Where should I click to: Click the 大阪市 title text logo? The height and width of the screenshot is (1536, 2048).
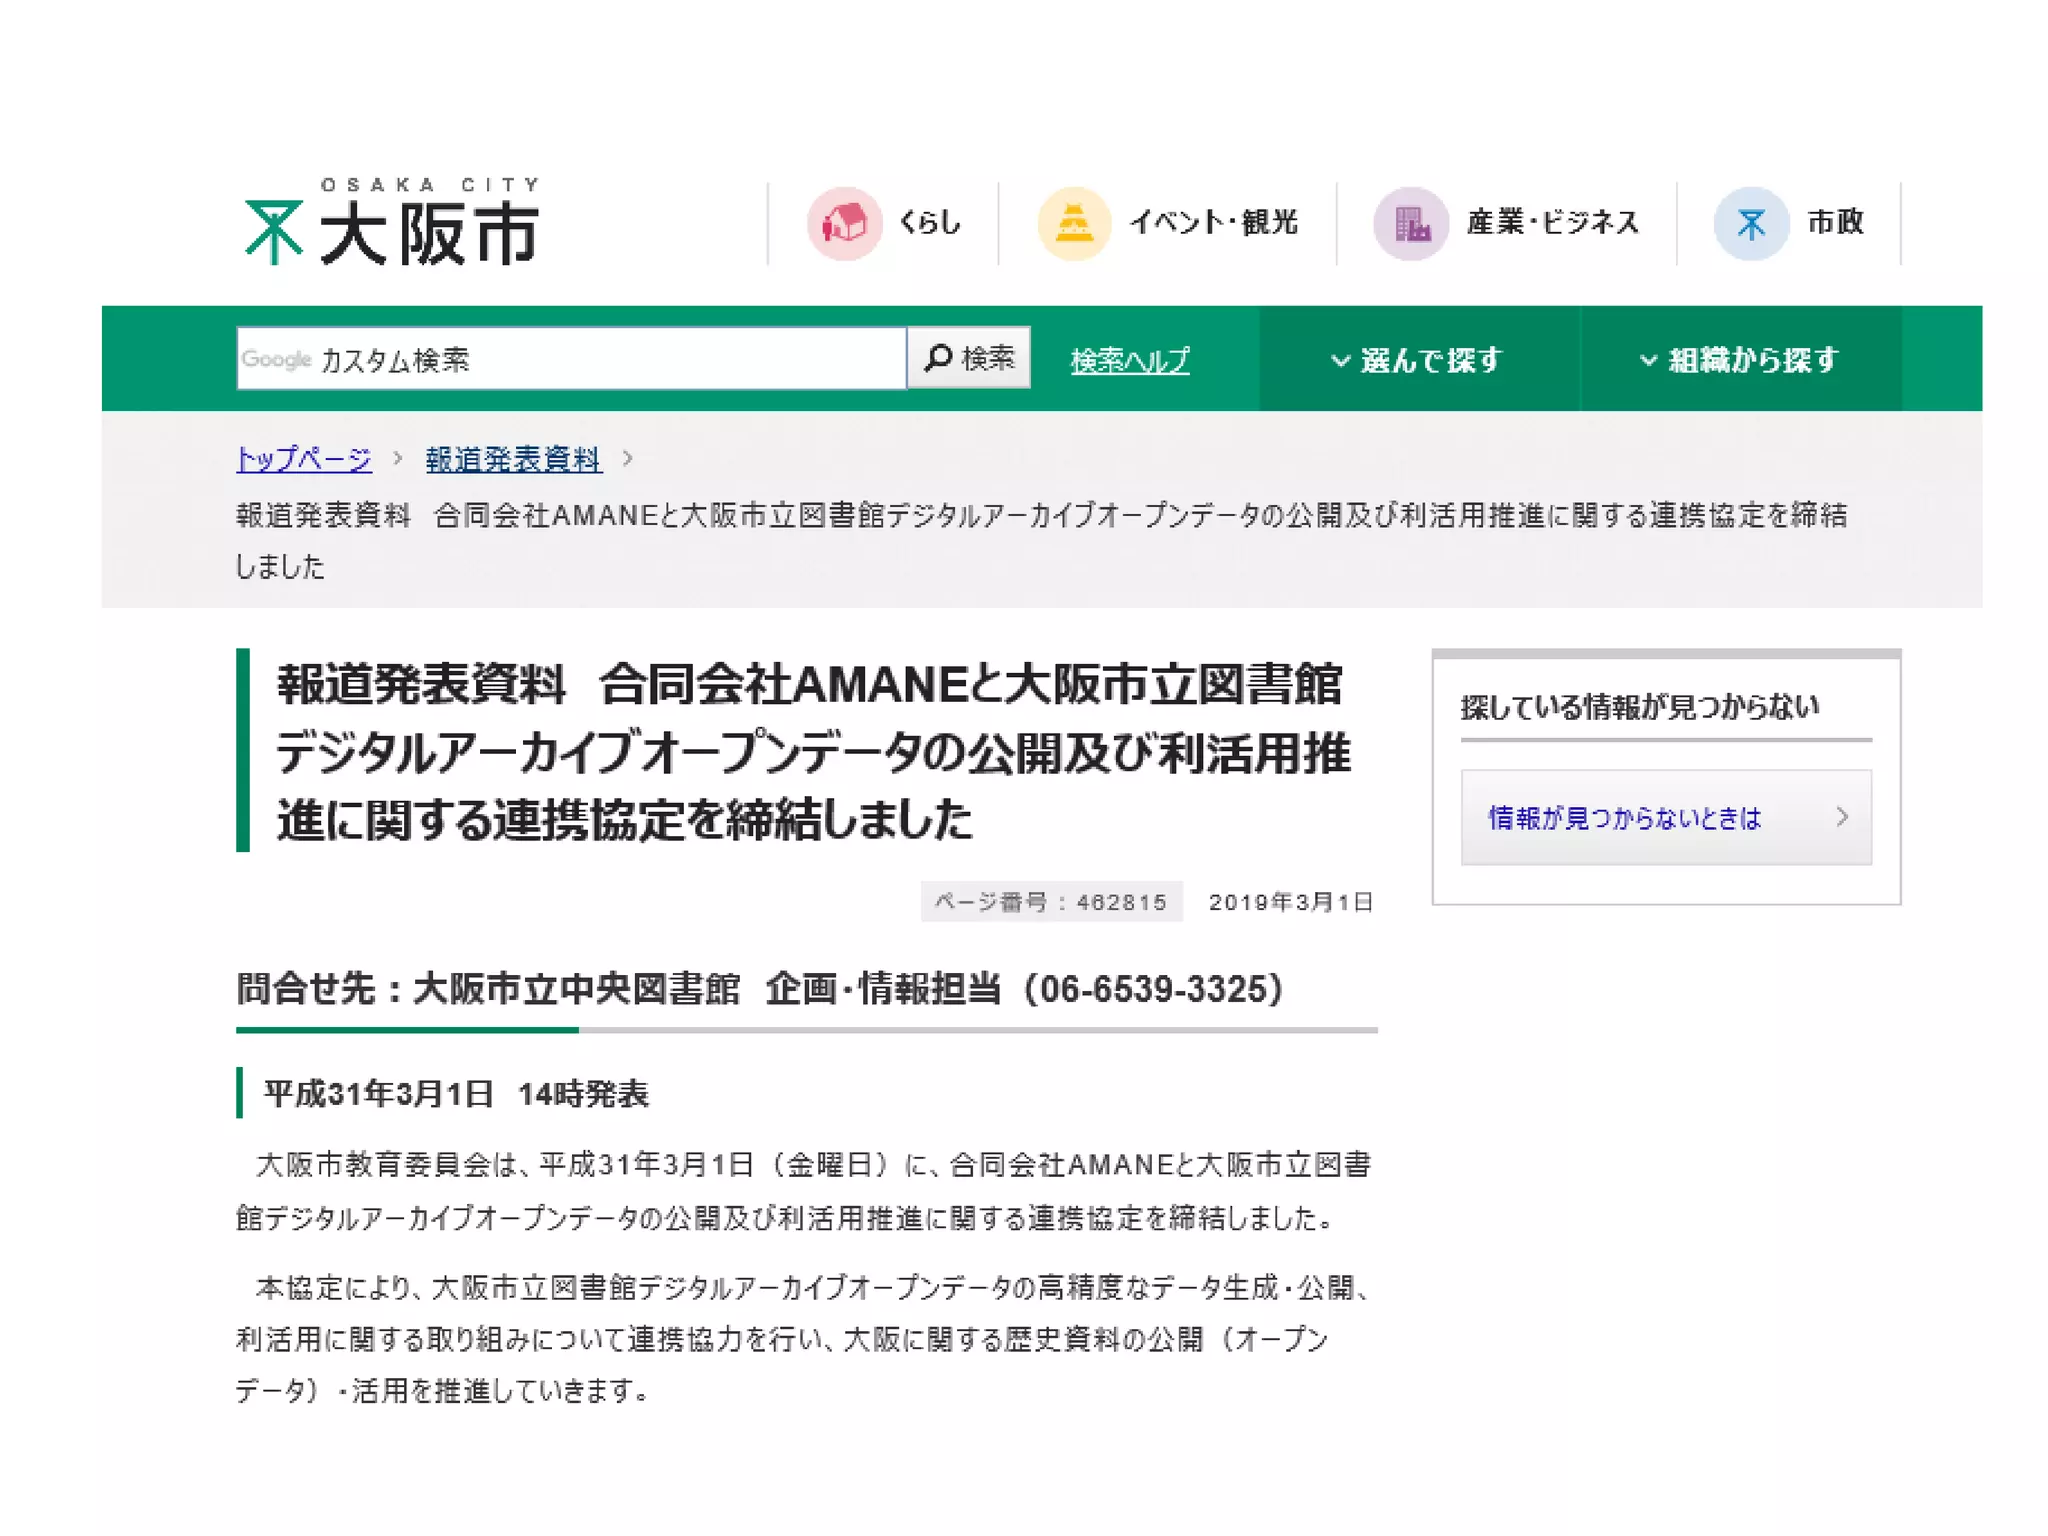pos(430,235)
